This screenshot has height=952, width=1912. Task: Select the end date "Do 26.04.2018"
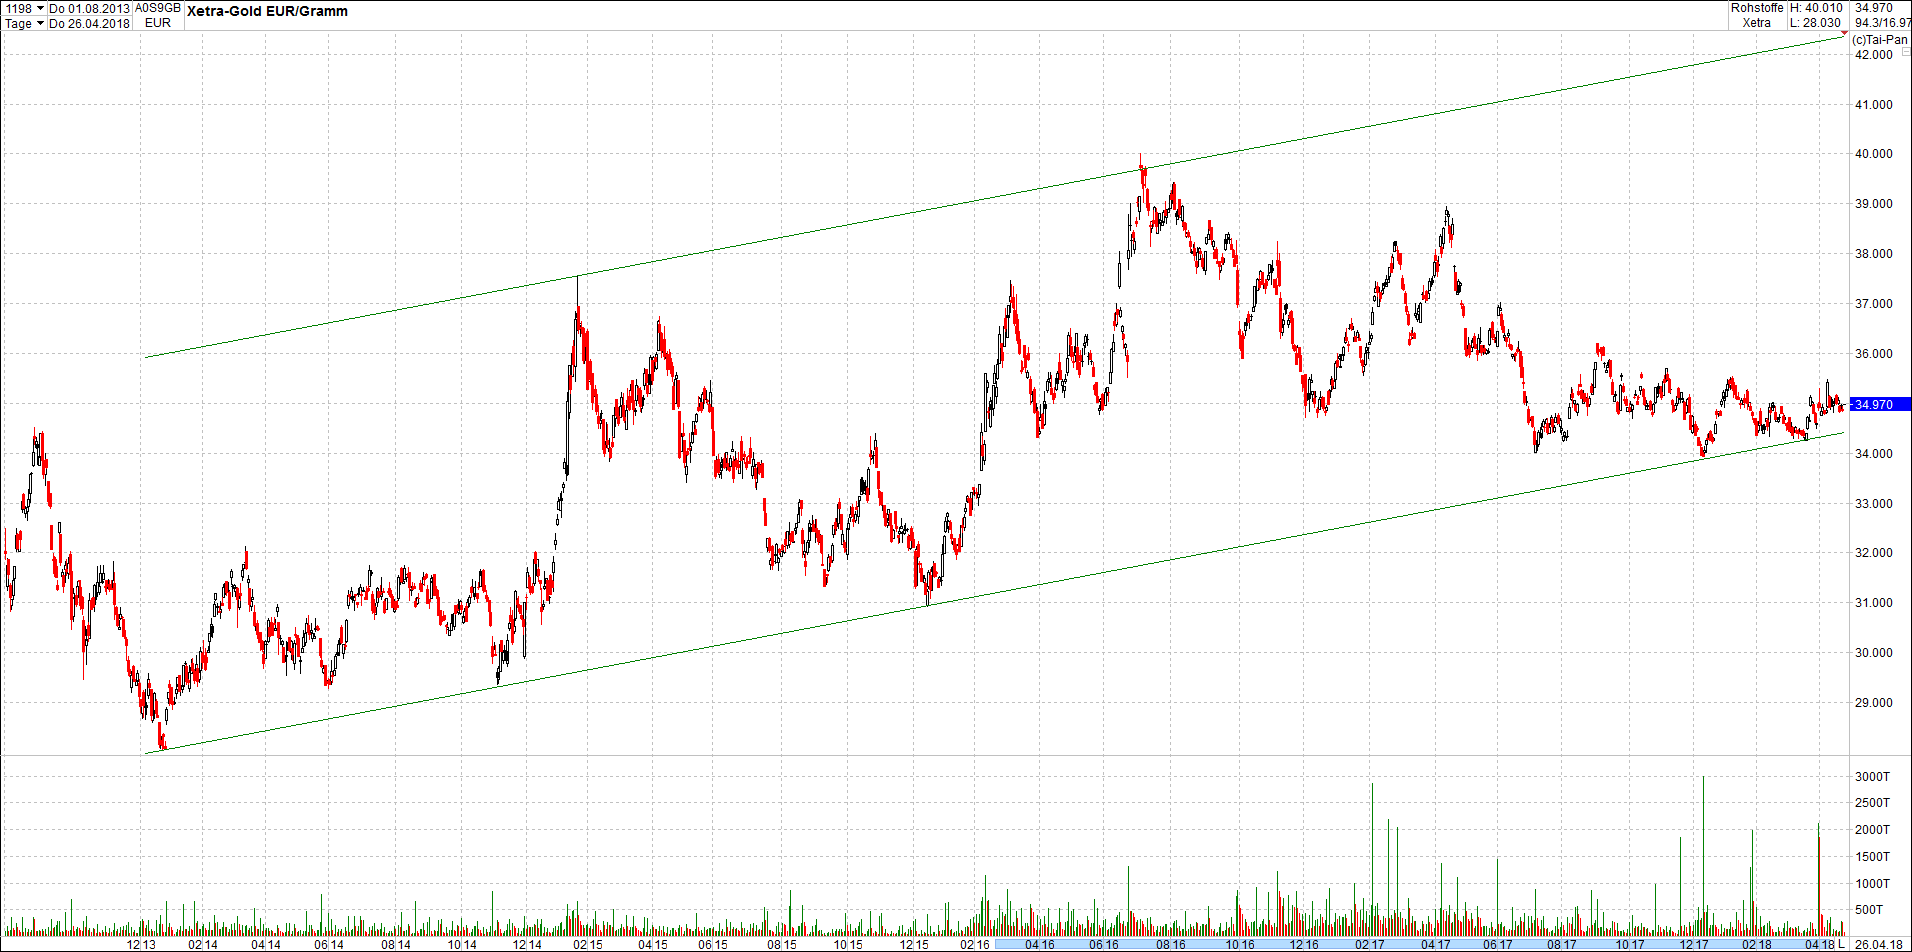tap(90, 23)
